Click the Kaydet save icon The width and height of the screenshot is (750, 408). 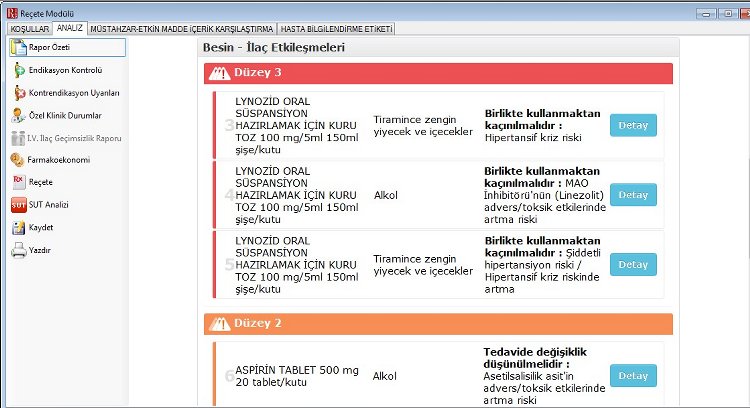(x=19, y=228)
